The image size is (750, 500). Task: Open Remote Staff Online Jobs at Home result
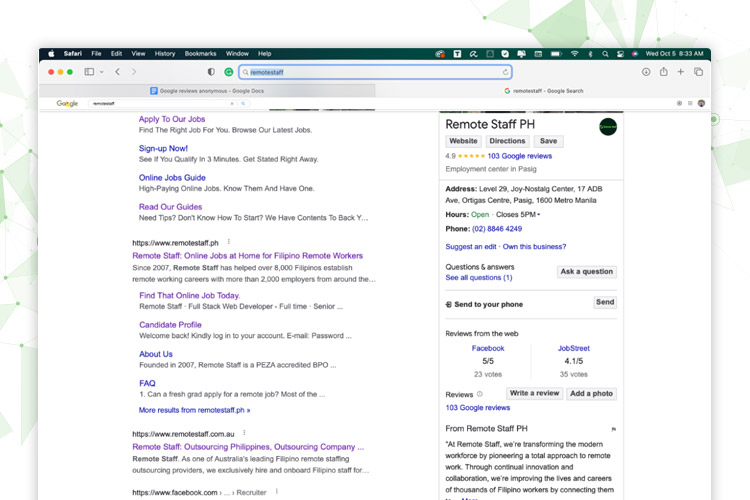[x=247, y=256]
